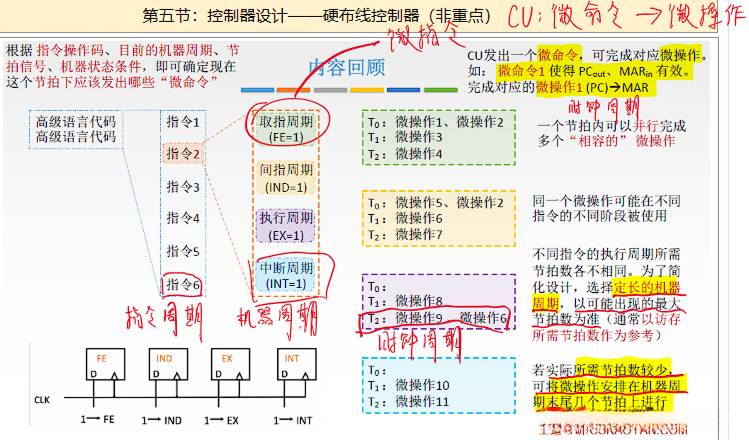Click the 内容回顾 heading

(347, 67)
